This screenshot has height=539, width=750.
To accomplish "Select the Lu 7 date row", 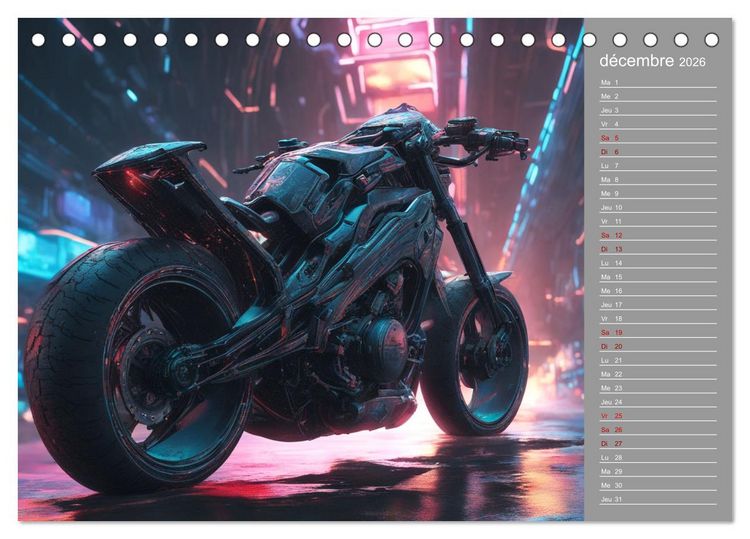I will click(x=658, y=165).
